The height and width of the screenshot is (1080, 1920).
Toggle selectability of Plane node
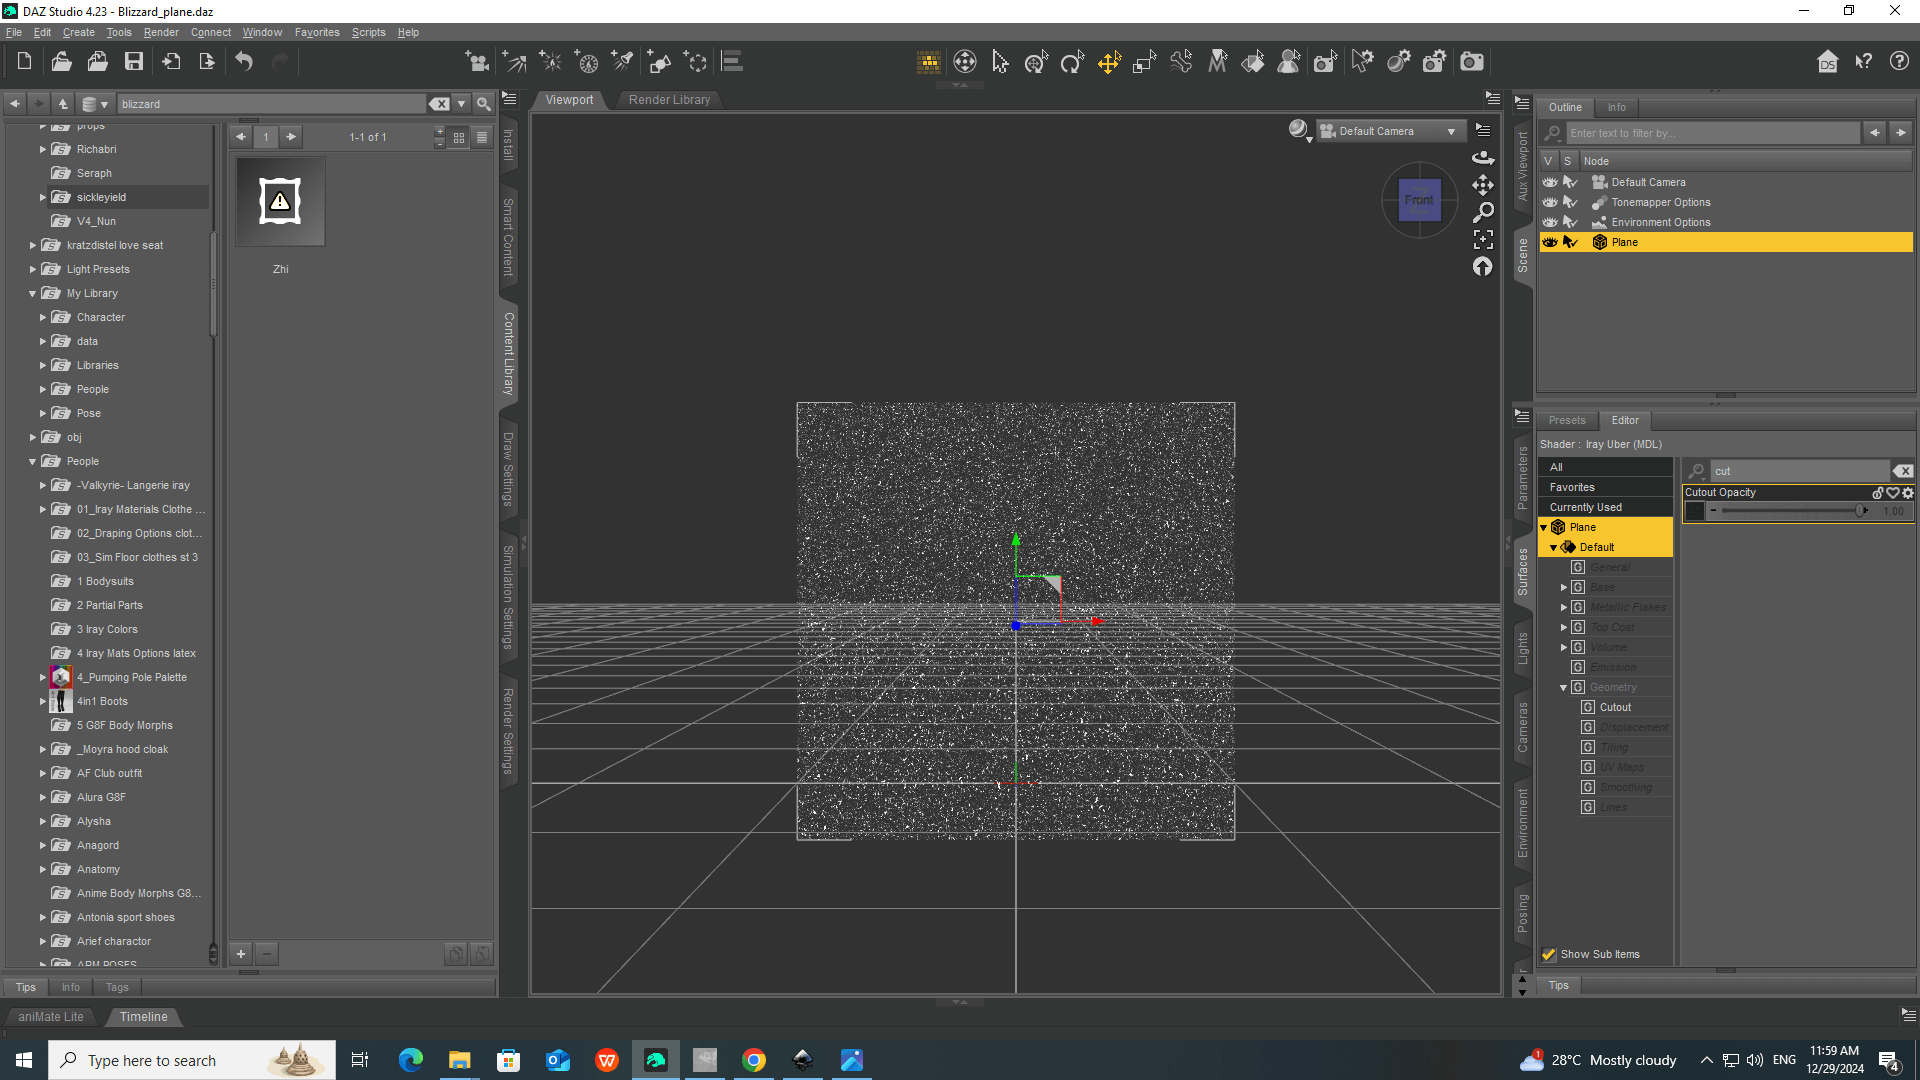tap(1570, 242)
